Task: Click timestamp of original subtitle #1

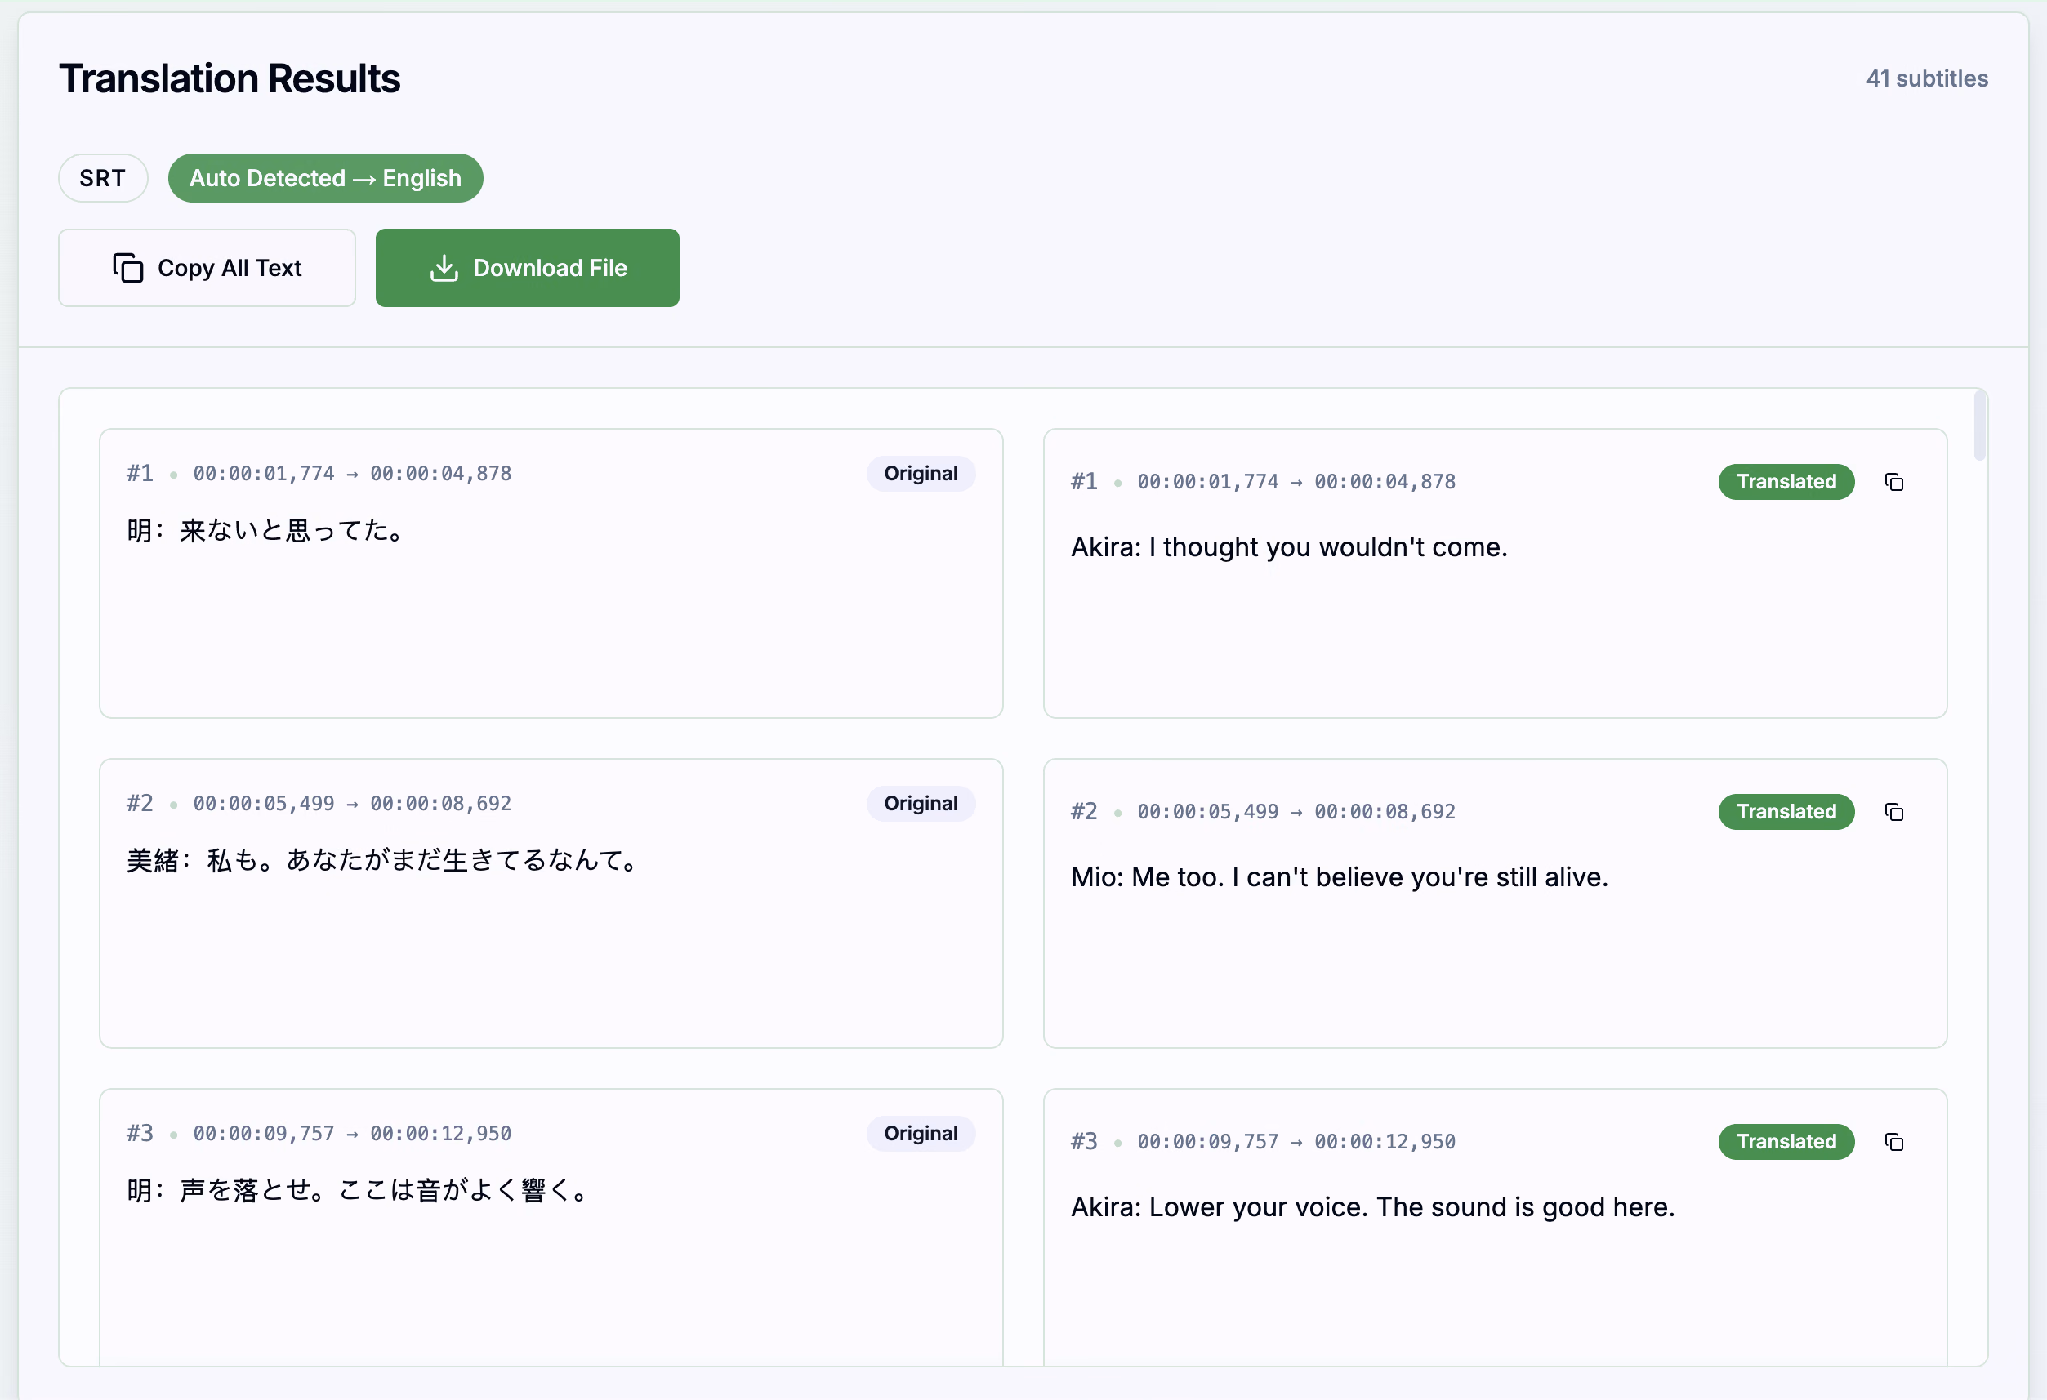Action: 352,474
